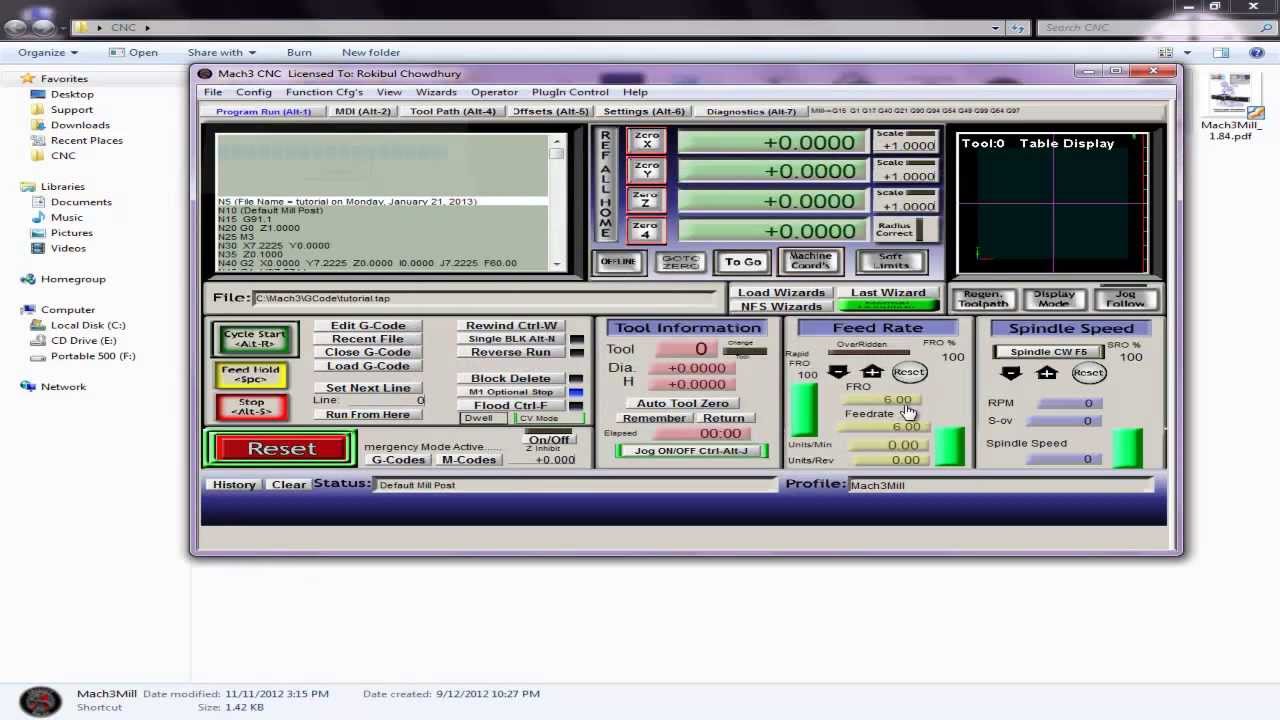Click the Regen. Toolpath button
Image resolution: width=1280 pixels, height=720 pixels.
[984, 299]
